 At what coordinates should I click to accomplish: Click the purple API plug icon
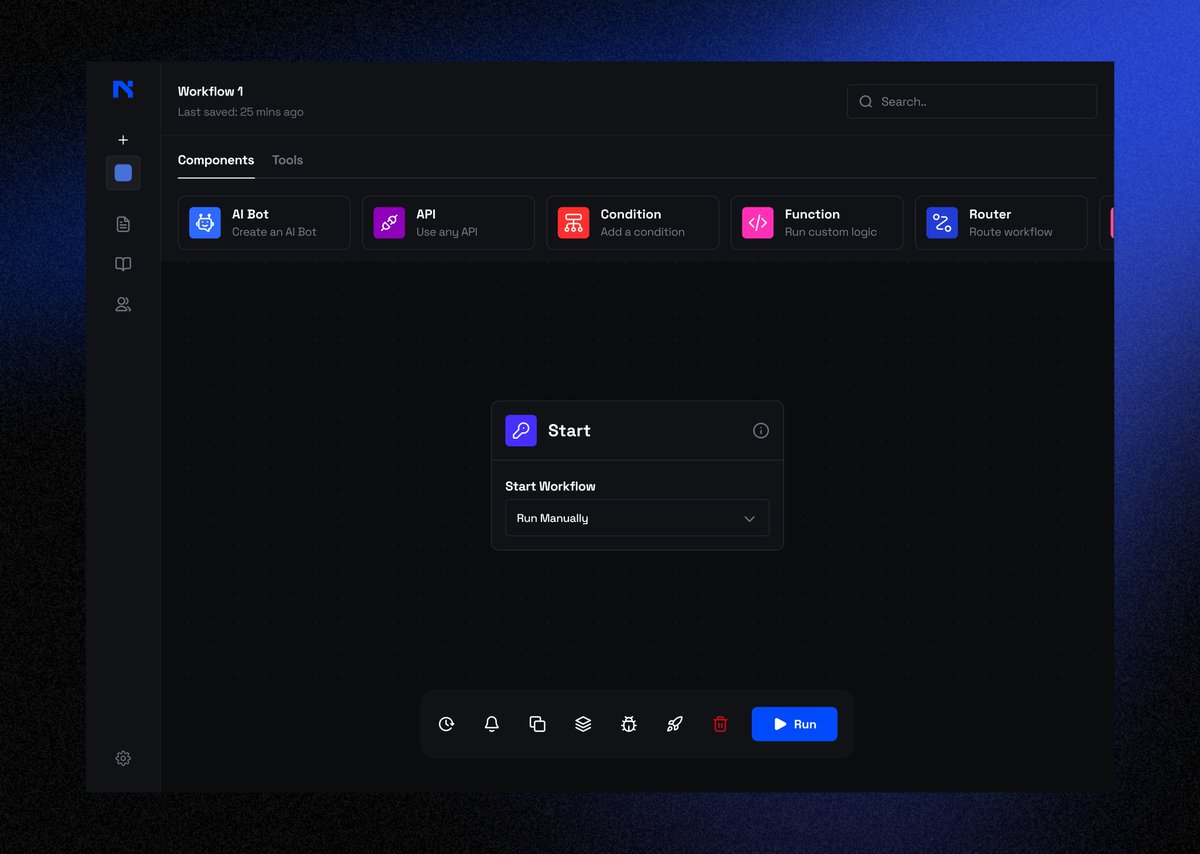point(389,222)
